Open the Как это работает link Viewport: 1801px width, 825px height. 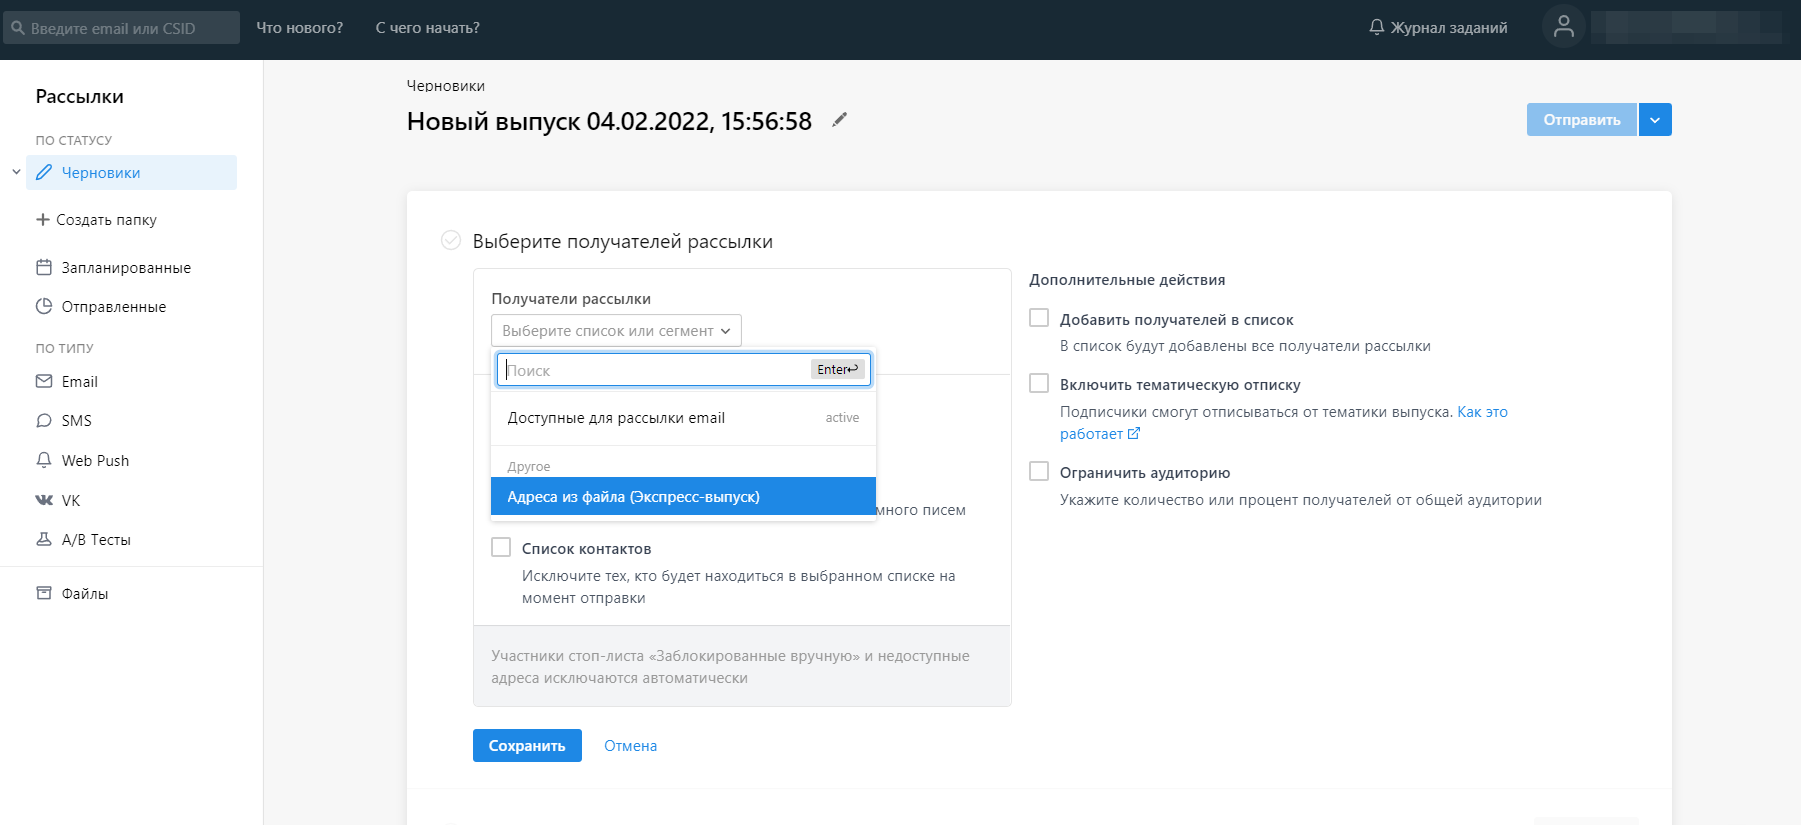tap(1482, 411)
